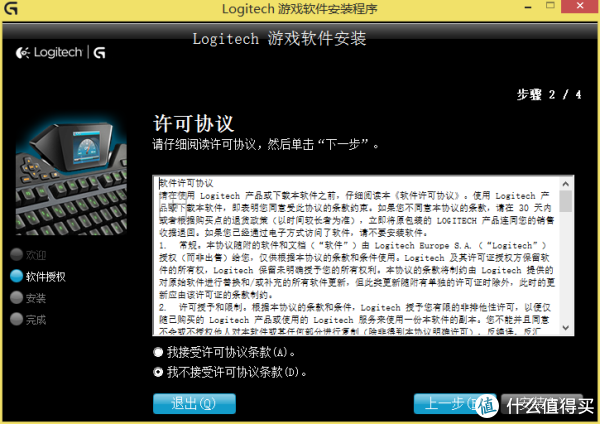
Task: Click the license scrollbar down arrow
Action: point(566,328)
